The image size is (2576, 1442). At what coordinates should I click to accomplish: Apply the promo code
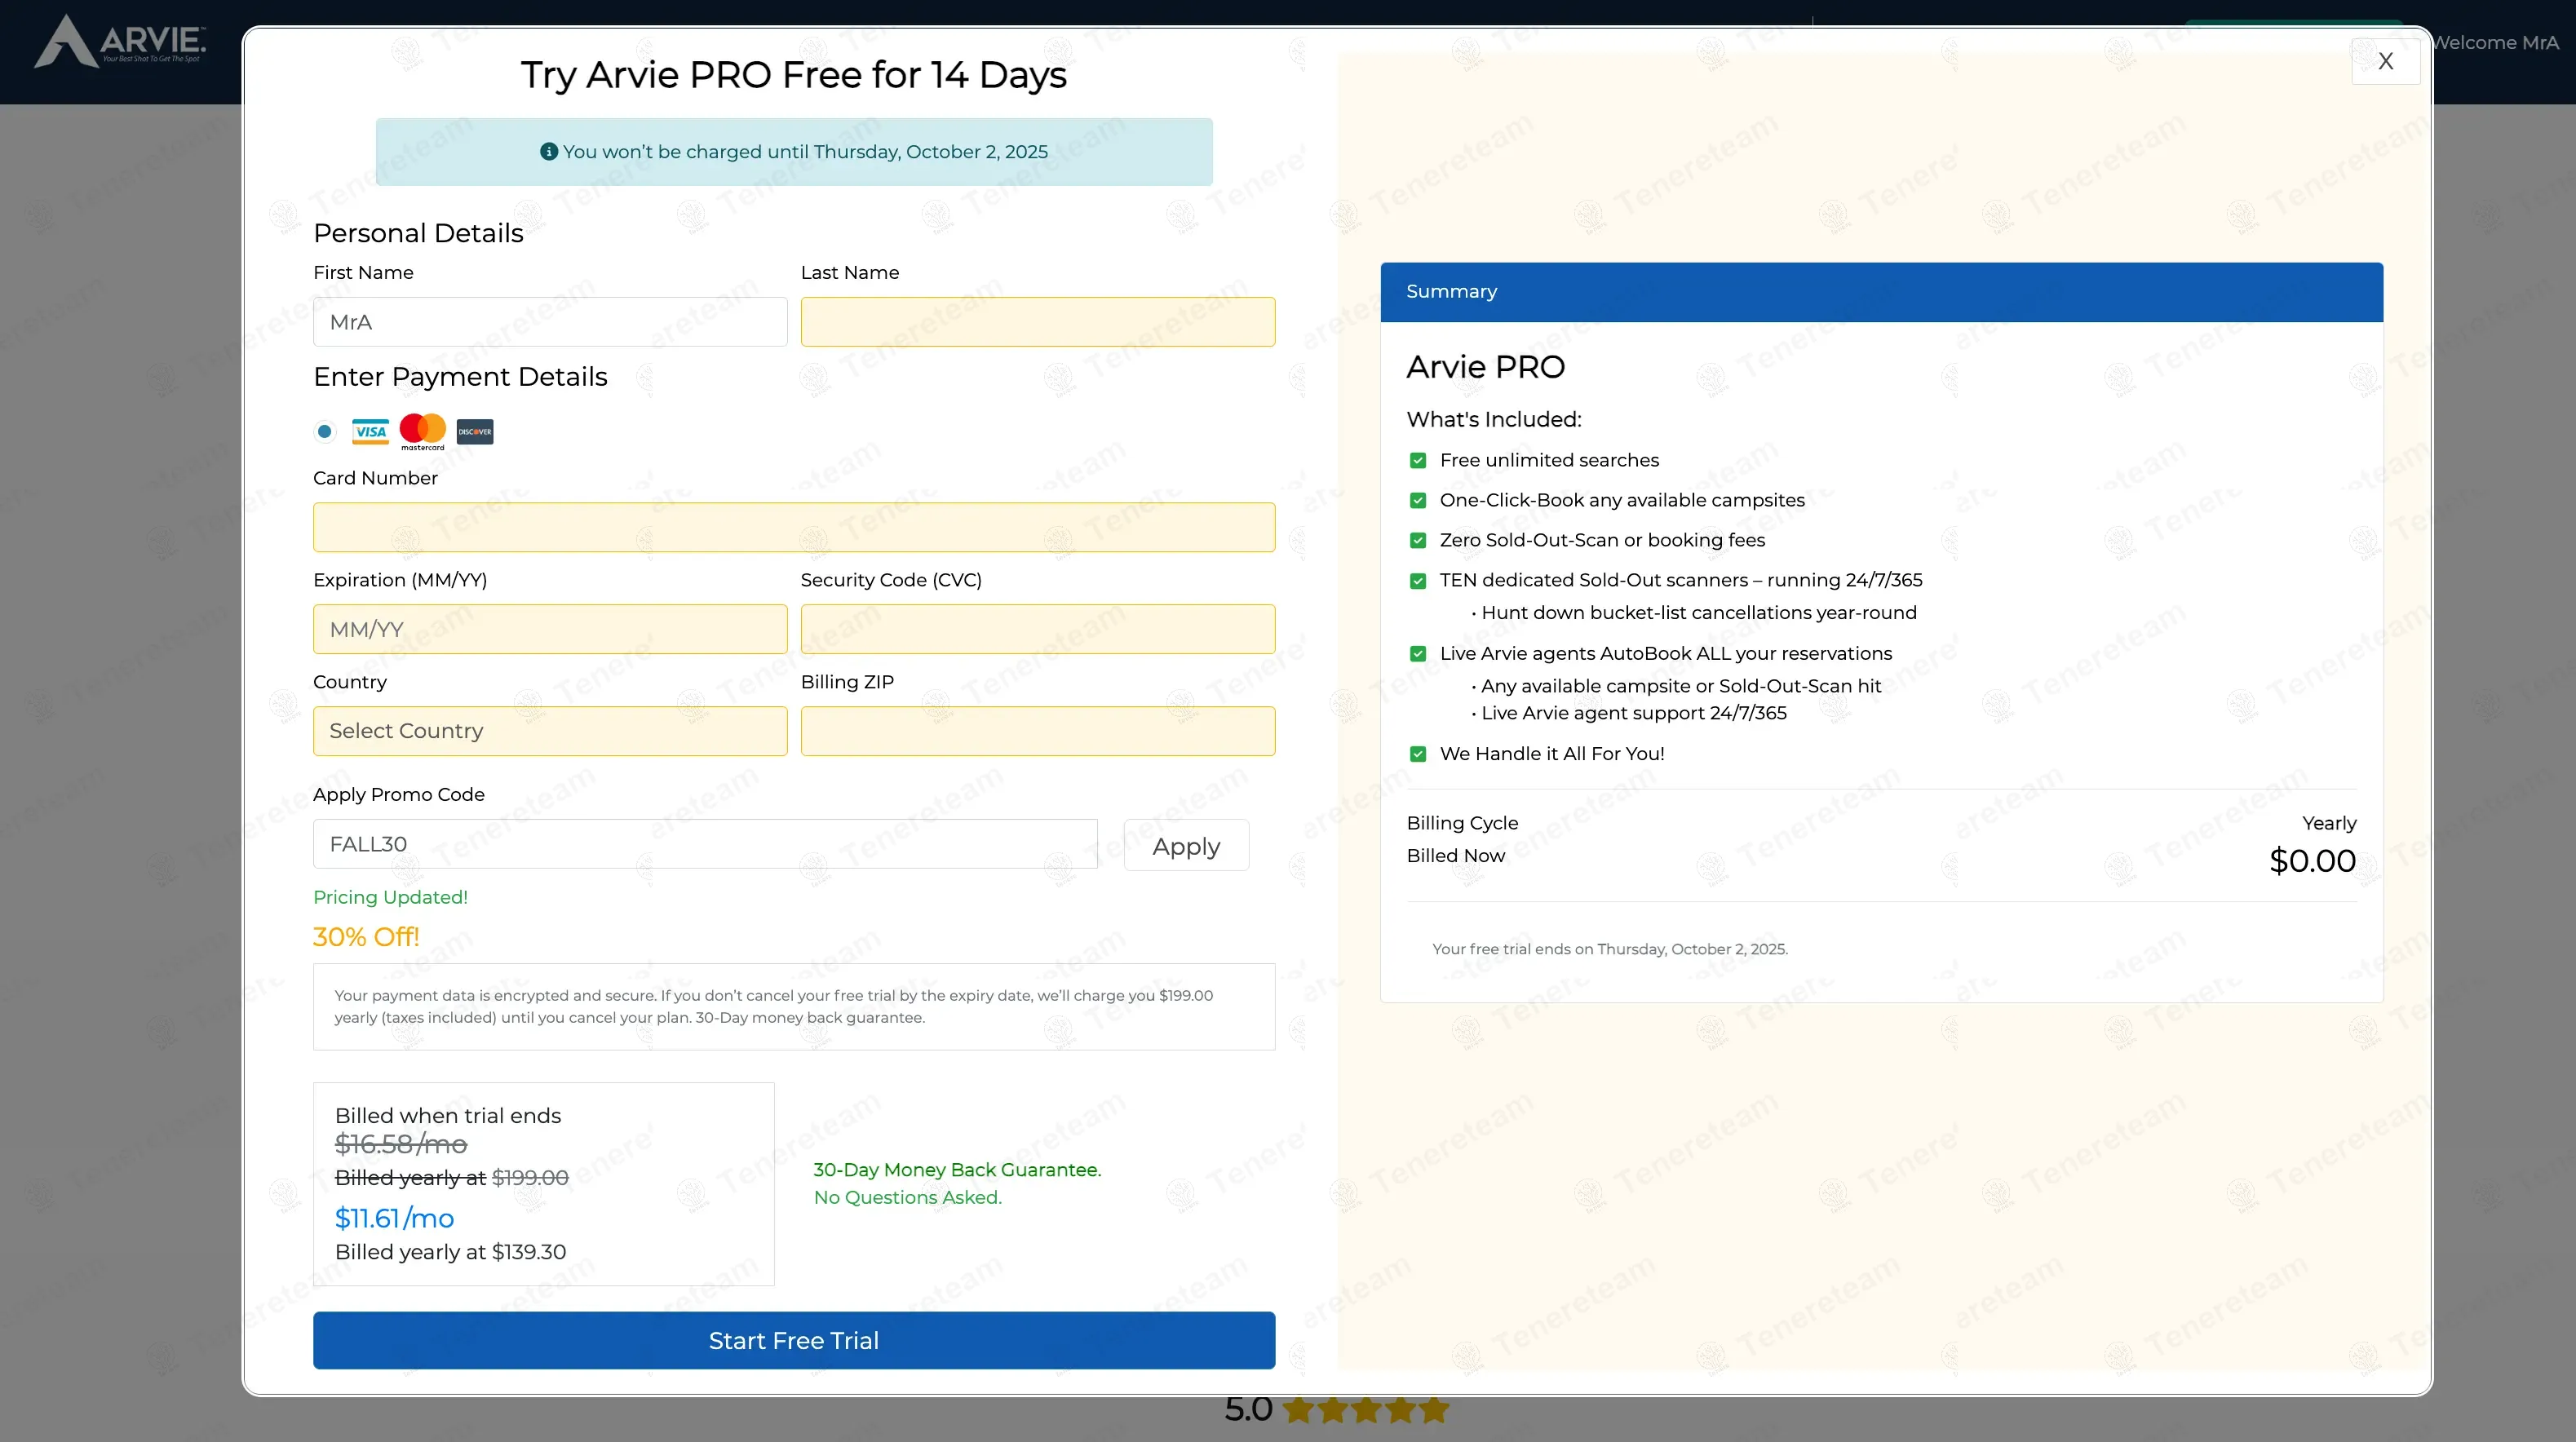1186,845
